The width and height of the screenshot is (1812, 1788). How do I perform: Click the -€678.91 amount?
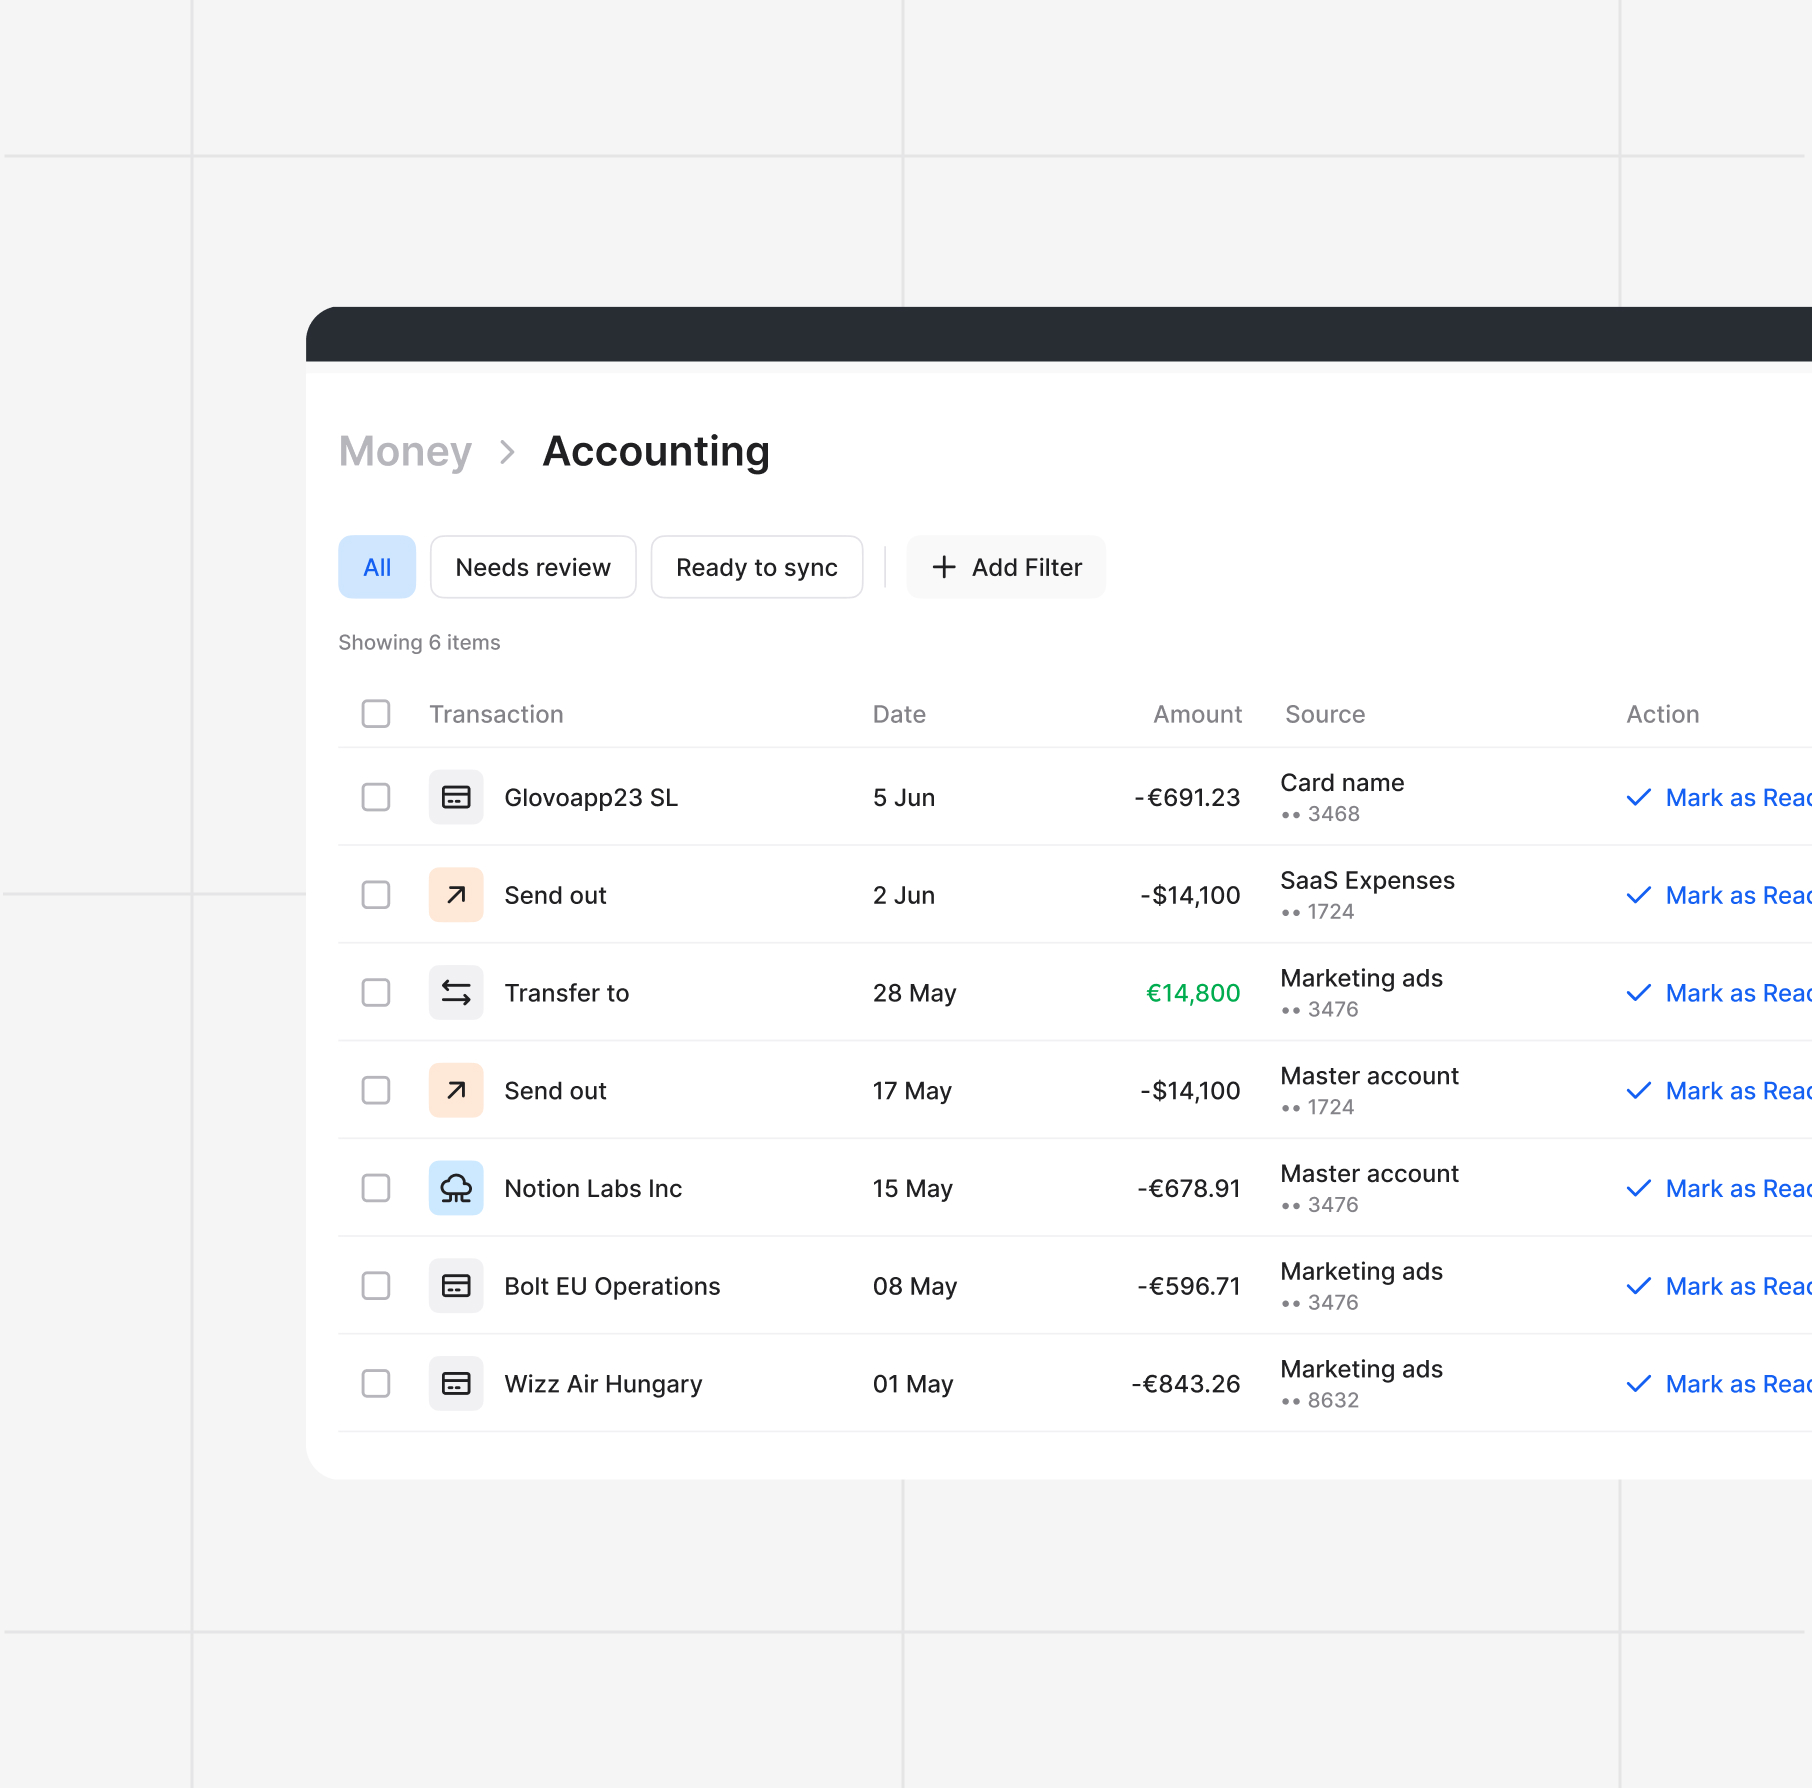pos(1189,1188)
